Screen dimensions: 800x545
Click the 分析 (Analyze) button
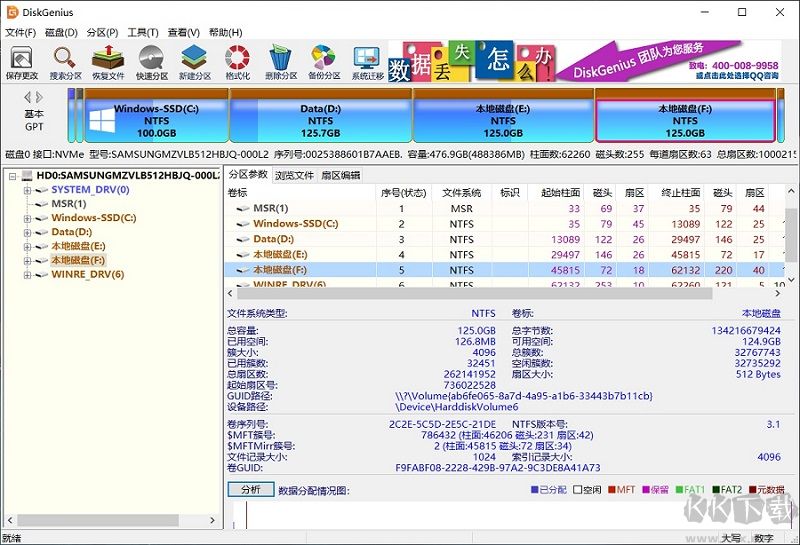250,490
